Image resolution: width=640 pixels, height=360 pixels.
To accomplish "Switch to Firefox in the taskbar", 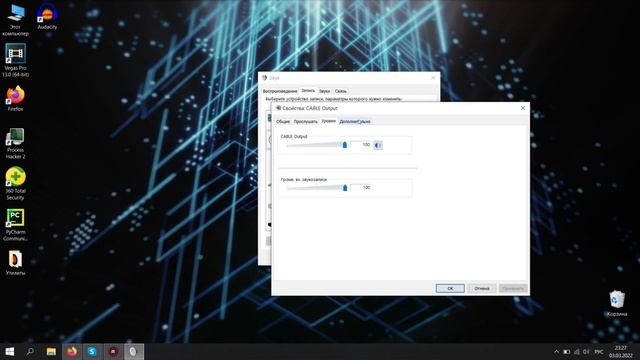I will pos(72,351).
